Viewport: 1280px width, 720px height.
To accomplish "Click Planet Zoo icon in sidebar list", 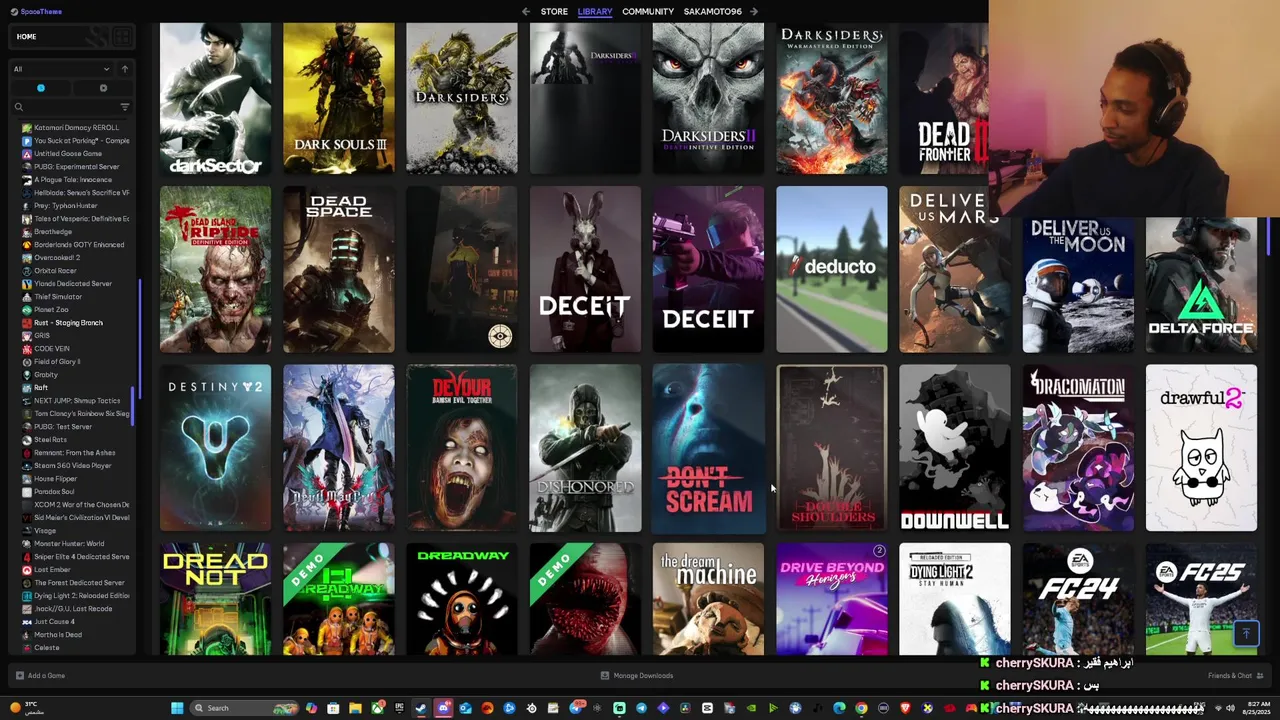I will coord(27,310).
